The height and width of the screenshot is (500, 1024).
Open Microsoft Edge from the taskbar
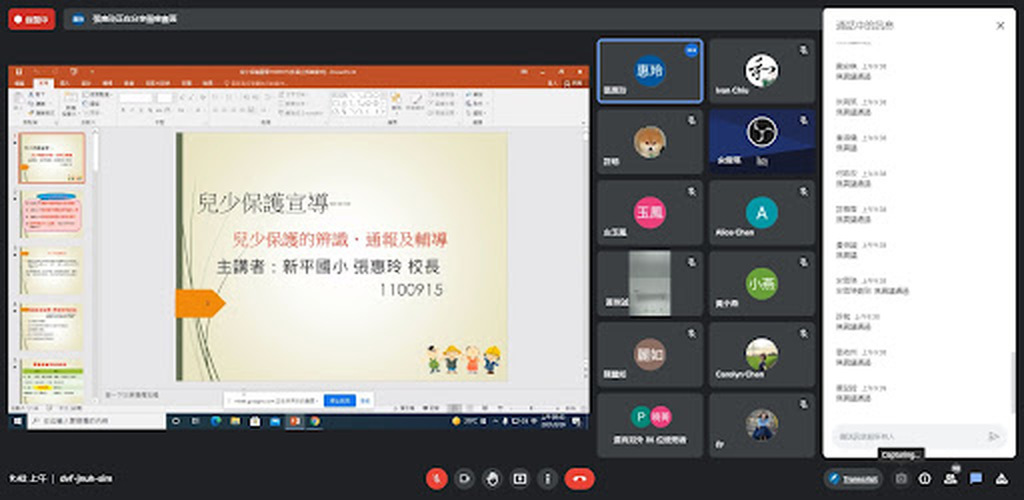point(216,422)
